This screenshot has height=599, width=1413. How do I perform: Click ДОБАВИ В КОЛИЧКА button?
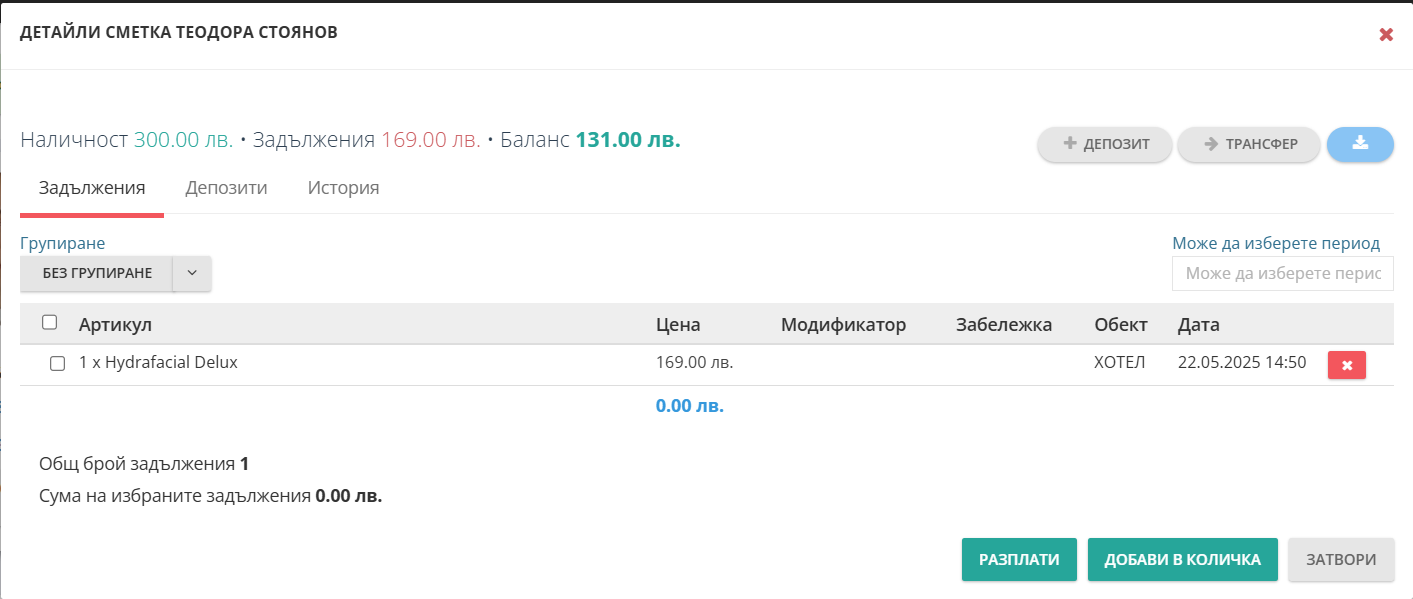[1183, 560]
